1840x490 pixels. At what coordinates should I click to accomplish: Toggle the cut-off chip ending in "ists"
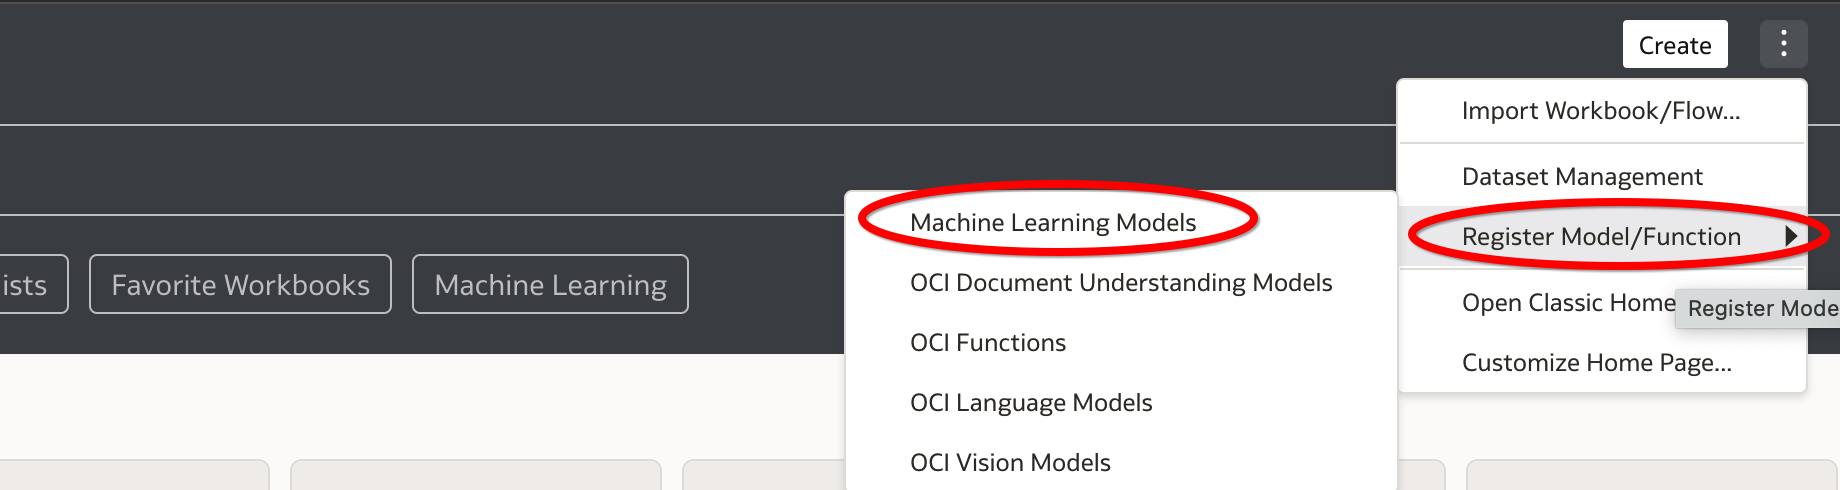coord(30,285)
